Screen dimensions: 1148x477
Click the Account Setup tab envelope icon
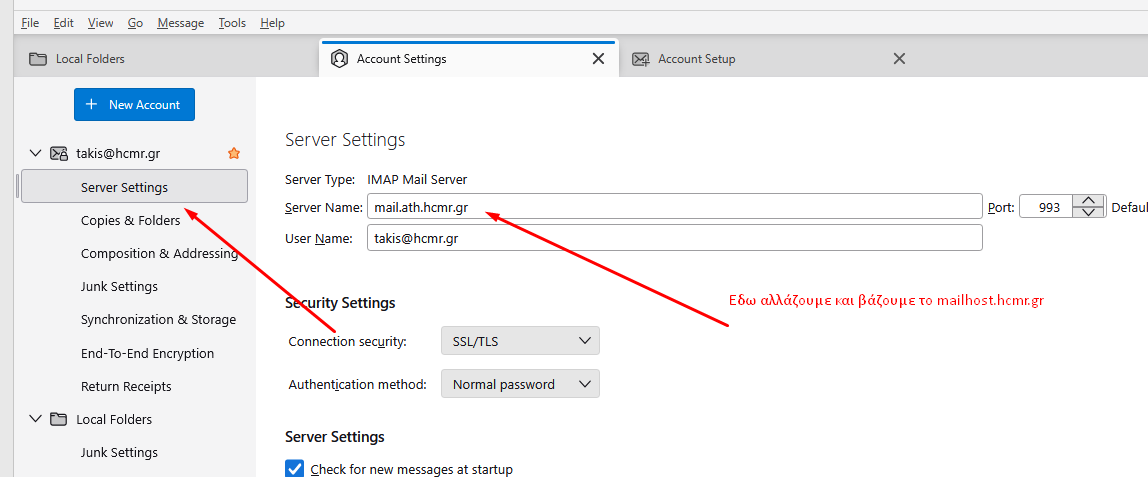pos(641,59)
